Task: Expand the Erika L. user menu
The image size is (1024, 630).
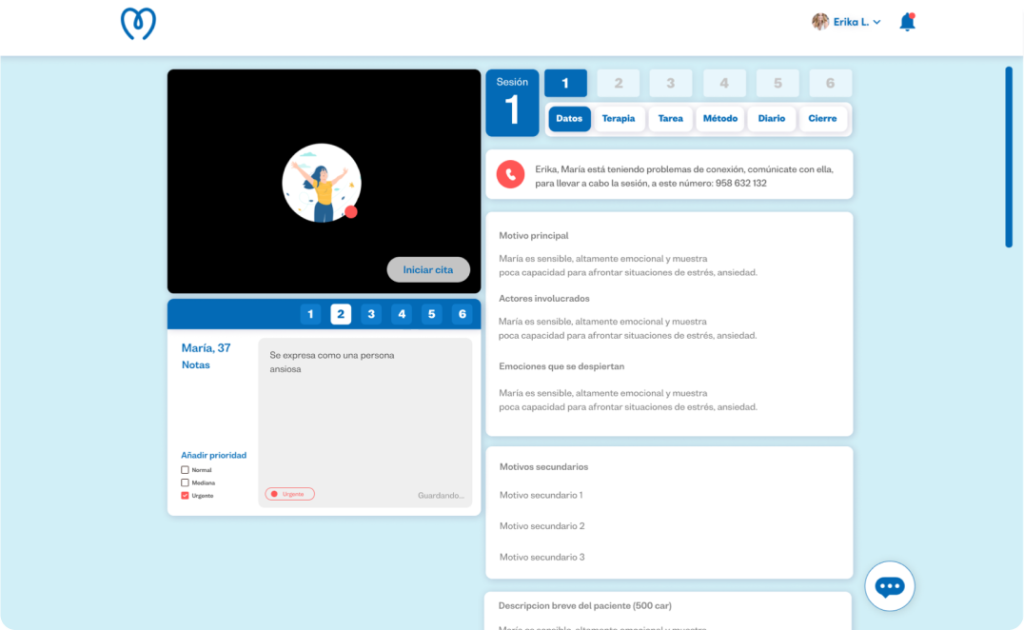Action: pyautogui.click(x=857, y=22)
